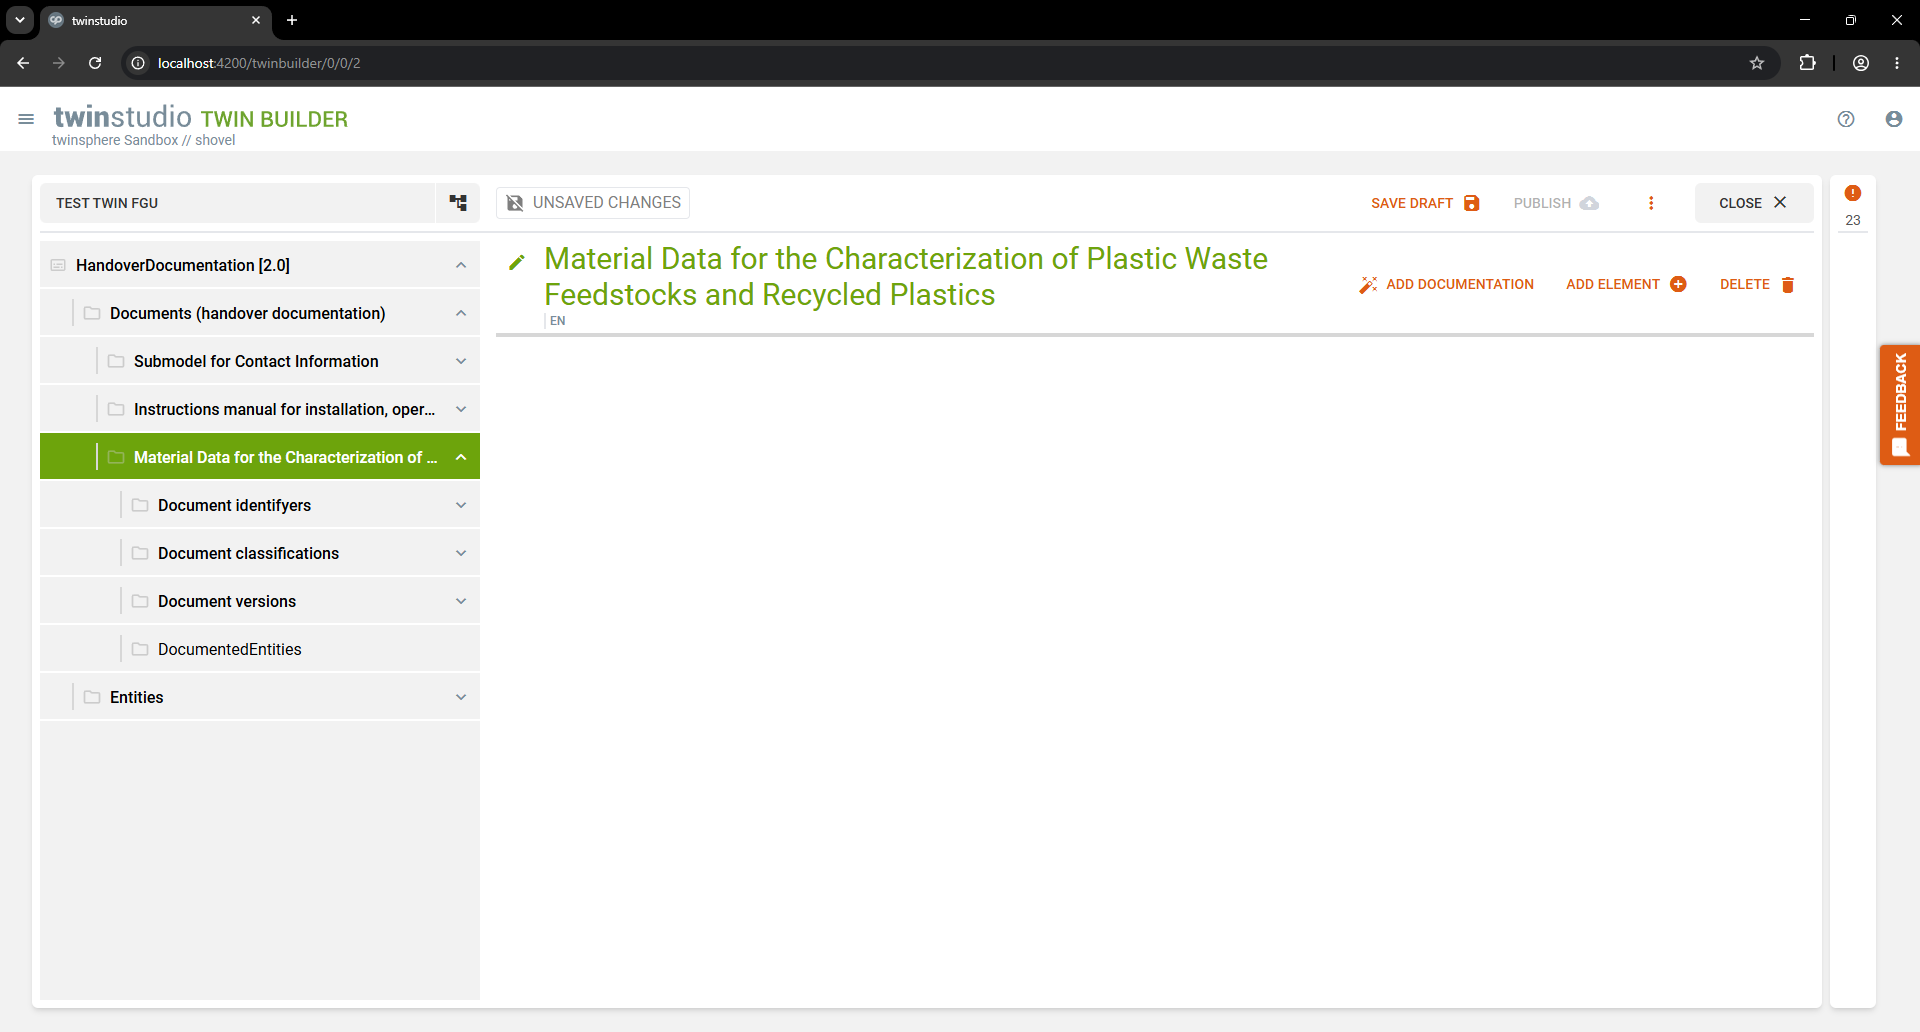Screen dimensions: 1920x1032
Task: Expand Document classifications chevron
Action: coord(461,553)
